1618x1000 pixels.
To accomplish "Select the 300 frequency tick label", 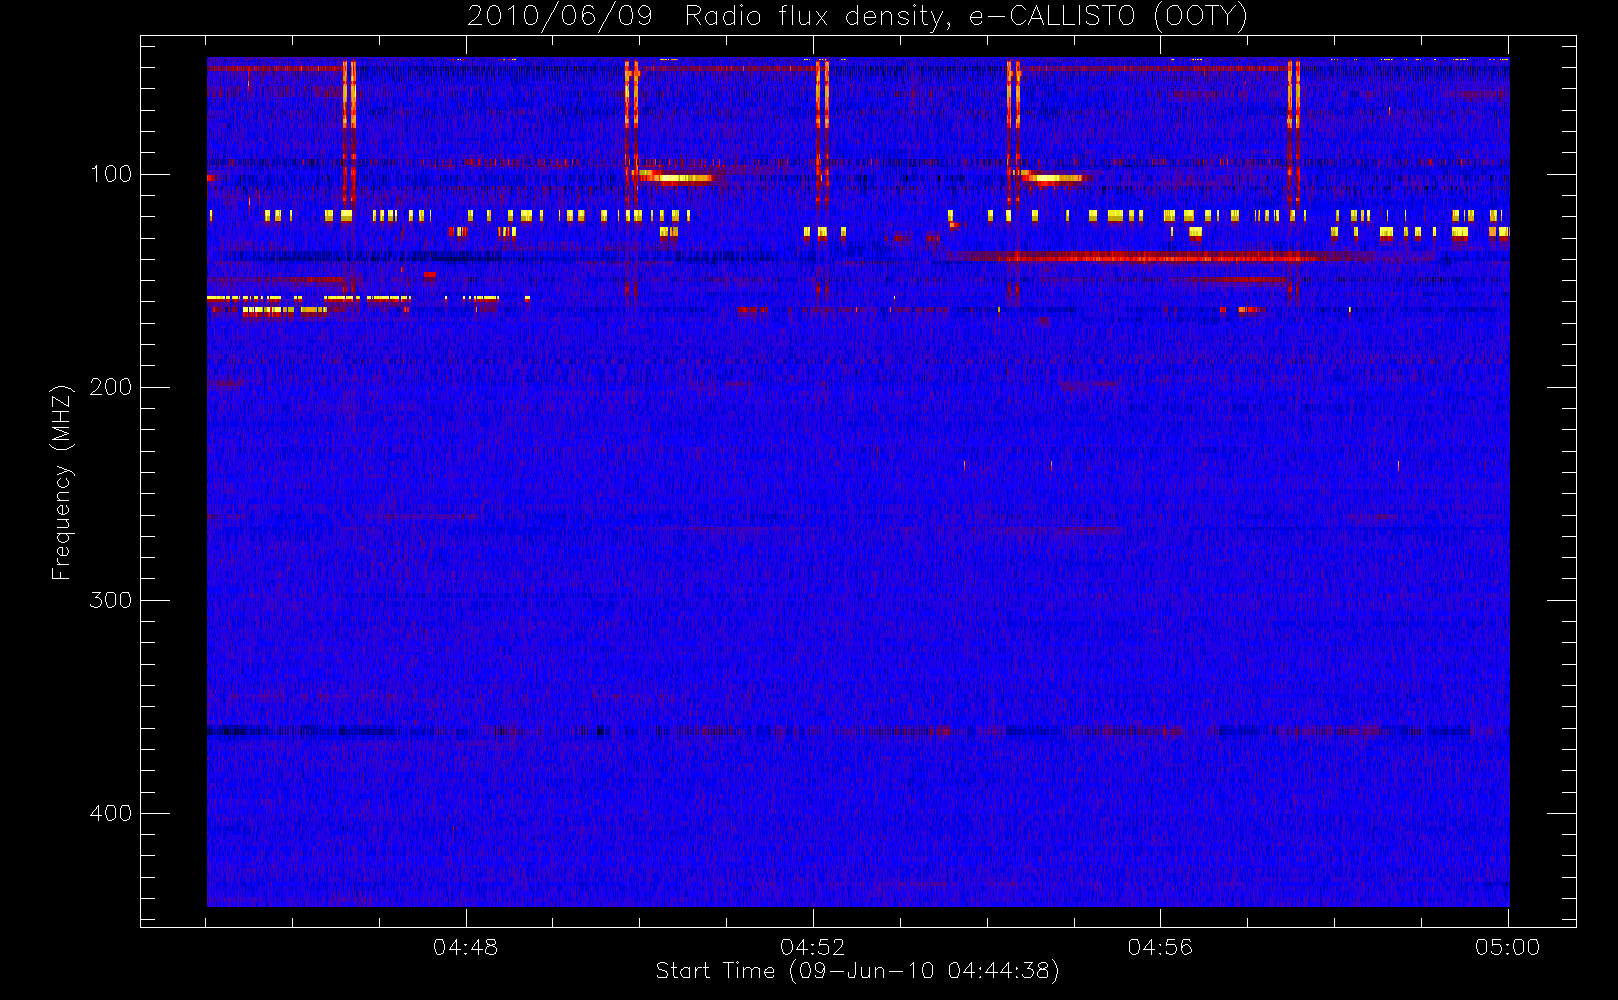I will pos(110,600).
